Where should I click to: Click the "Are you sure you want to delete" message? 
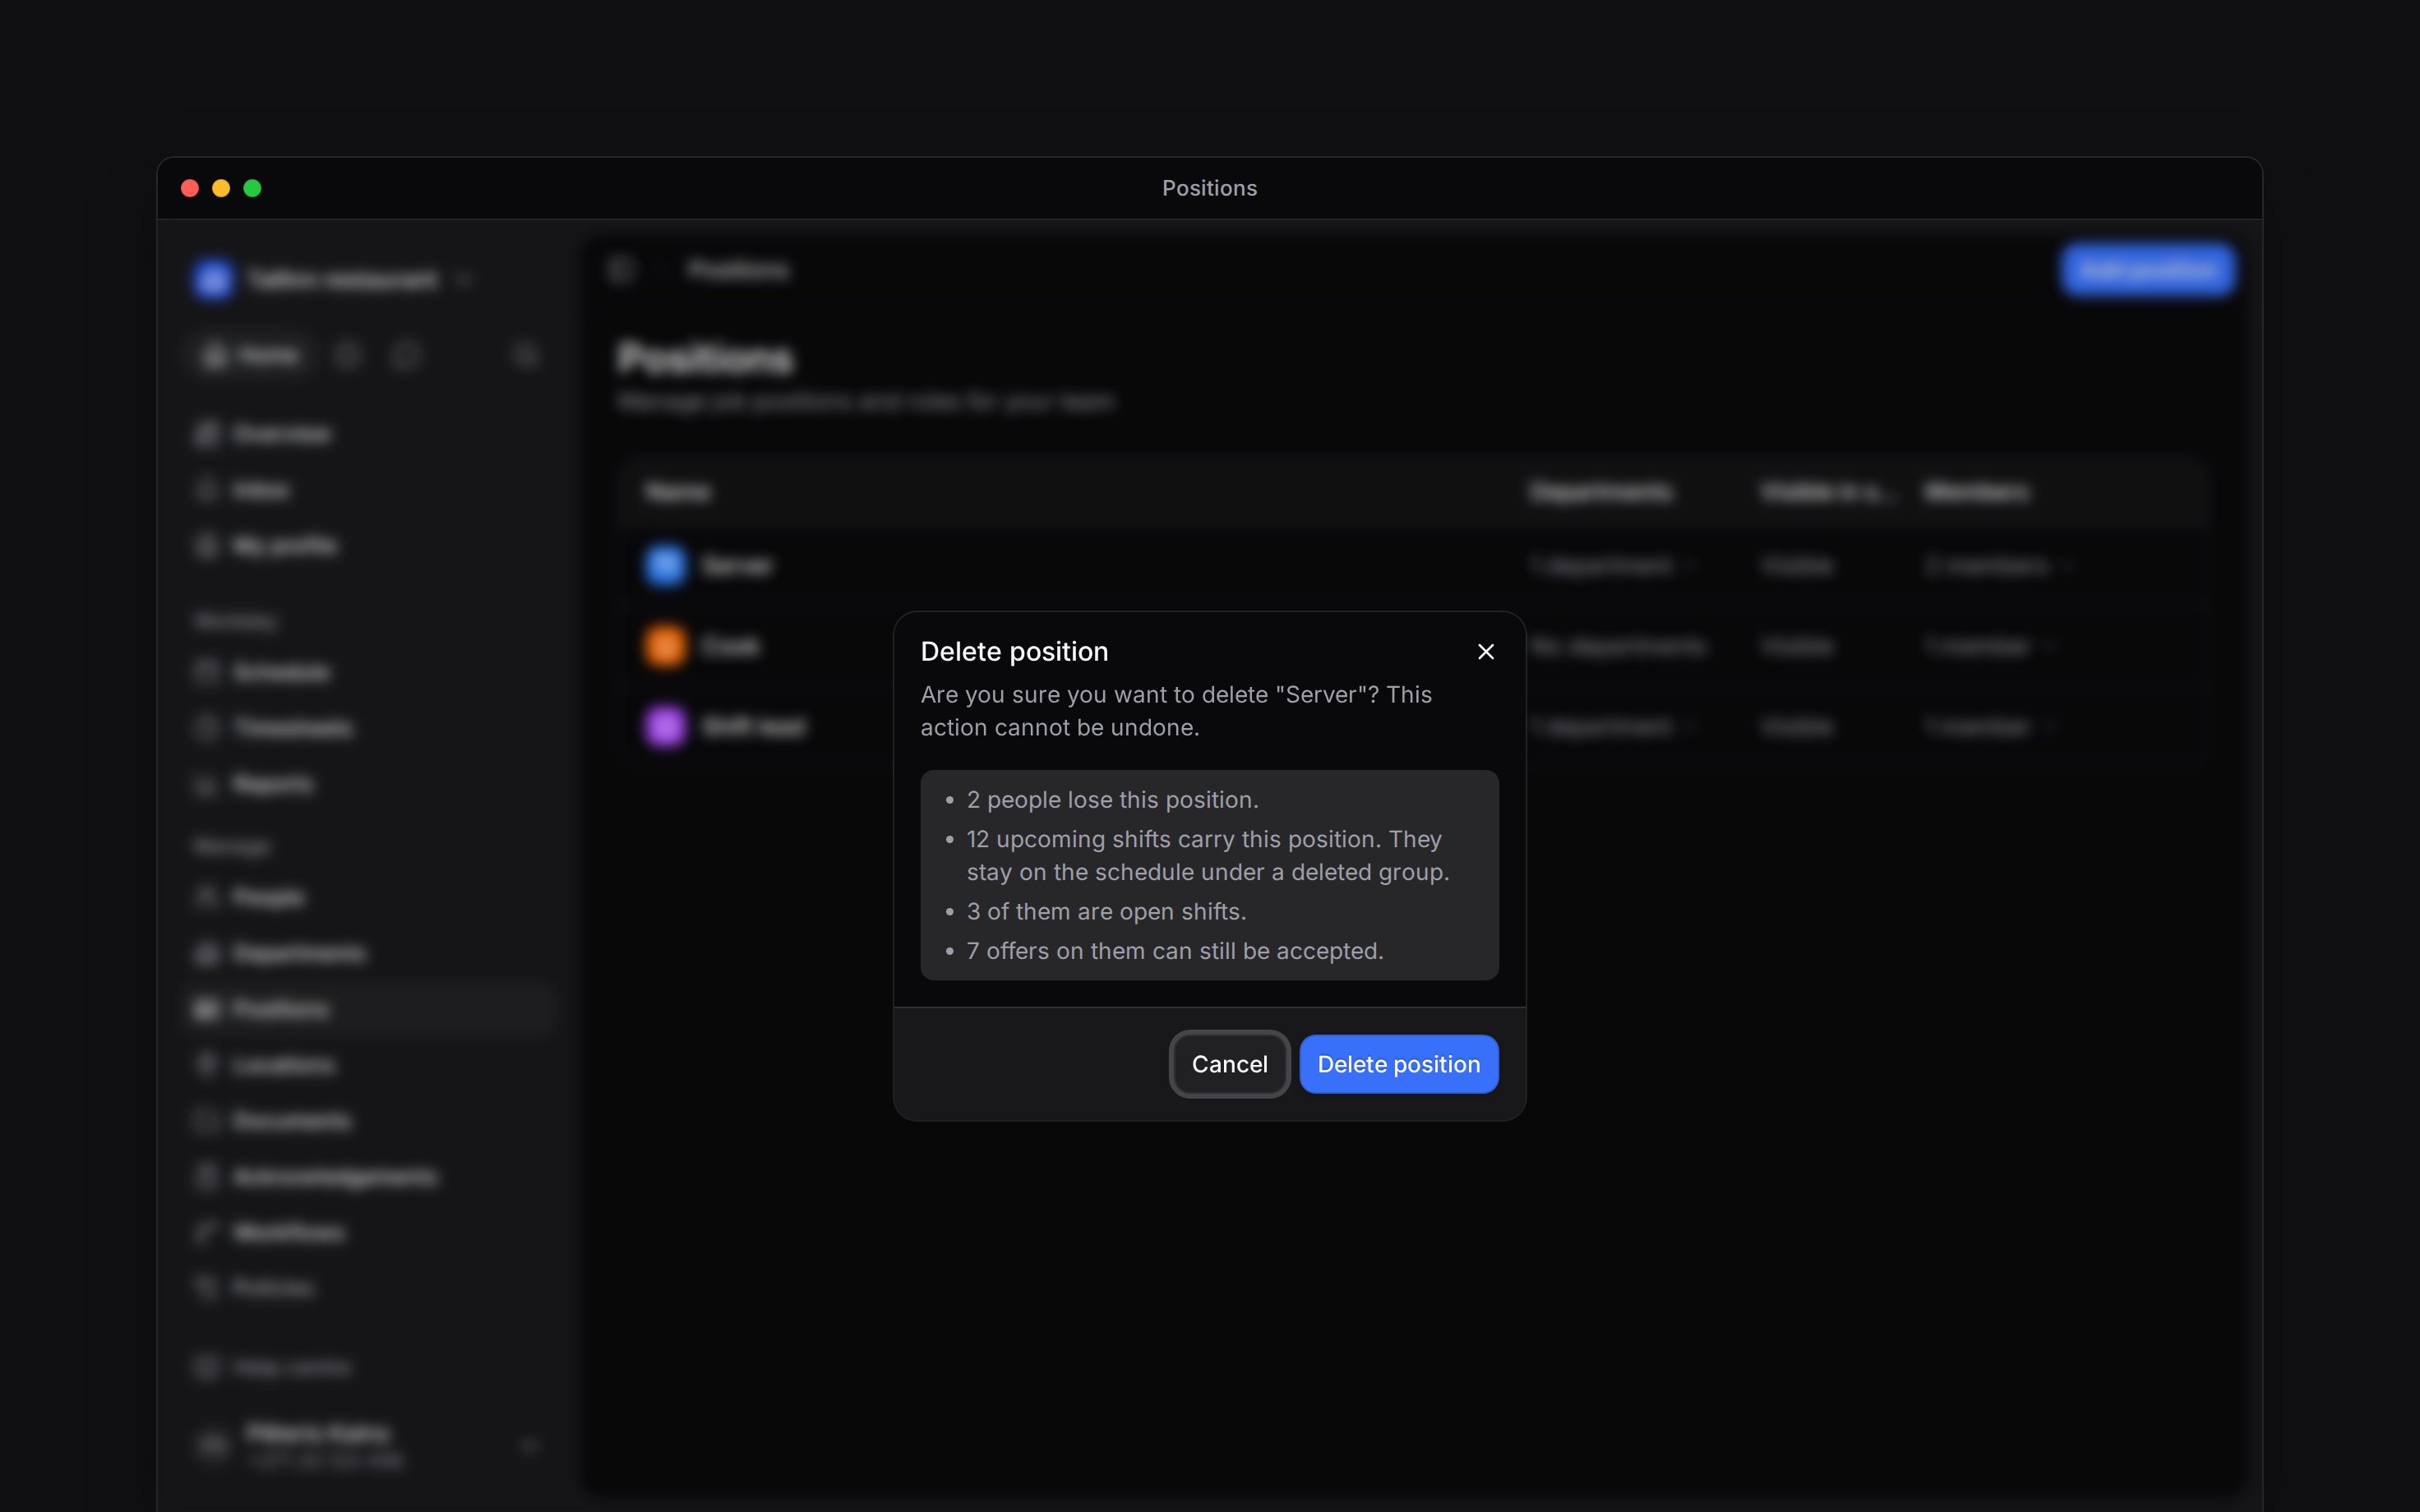tap(1176, 711)
